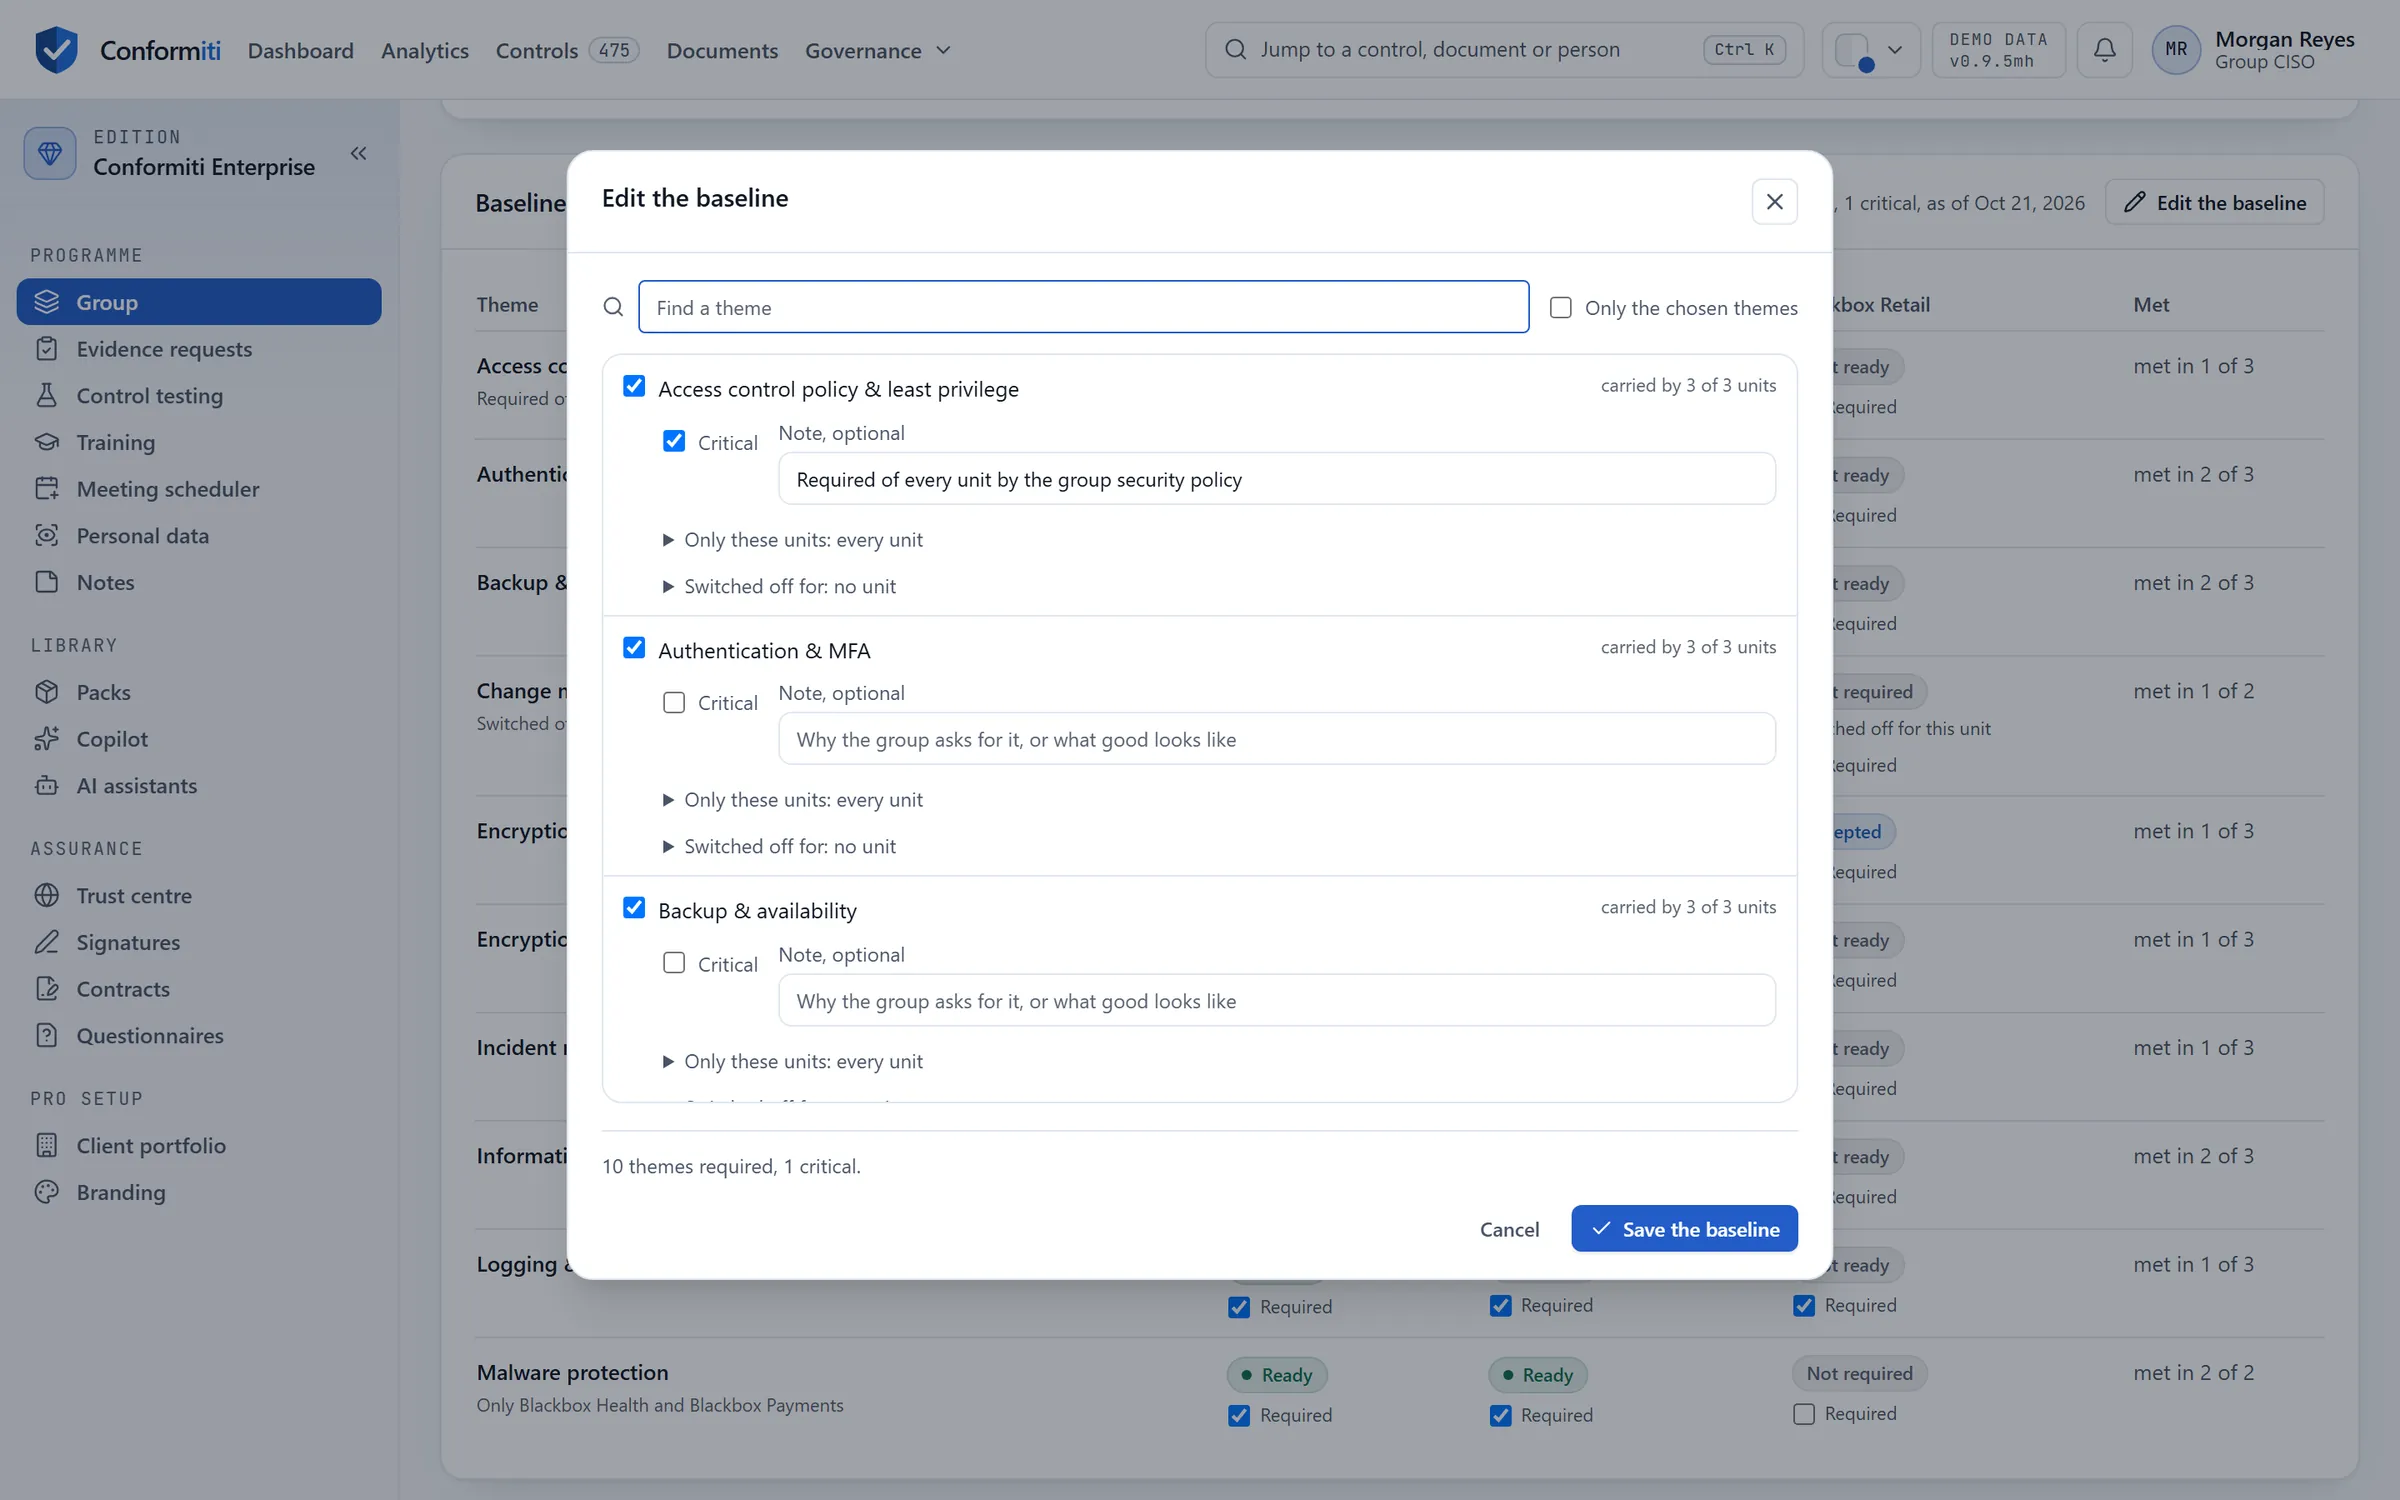
Task: Expand Only these units under Authentication & MFA
Action: click(792, 800)
